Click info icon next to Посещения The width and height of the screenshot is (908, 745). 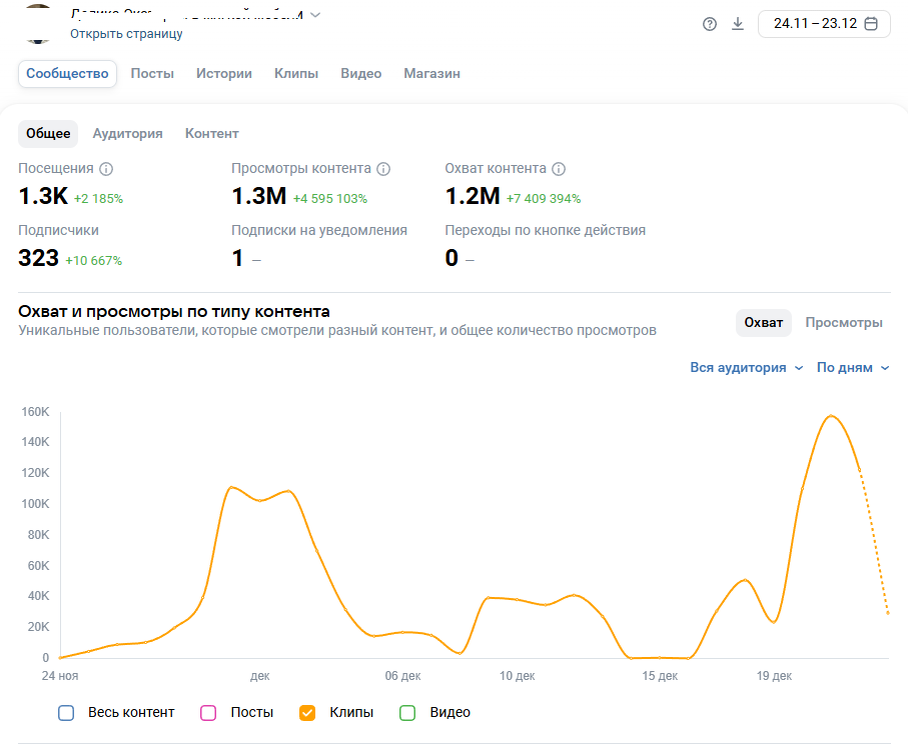click(106, 168)
